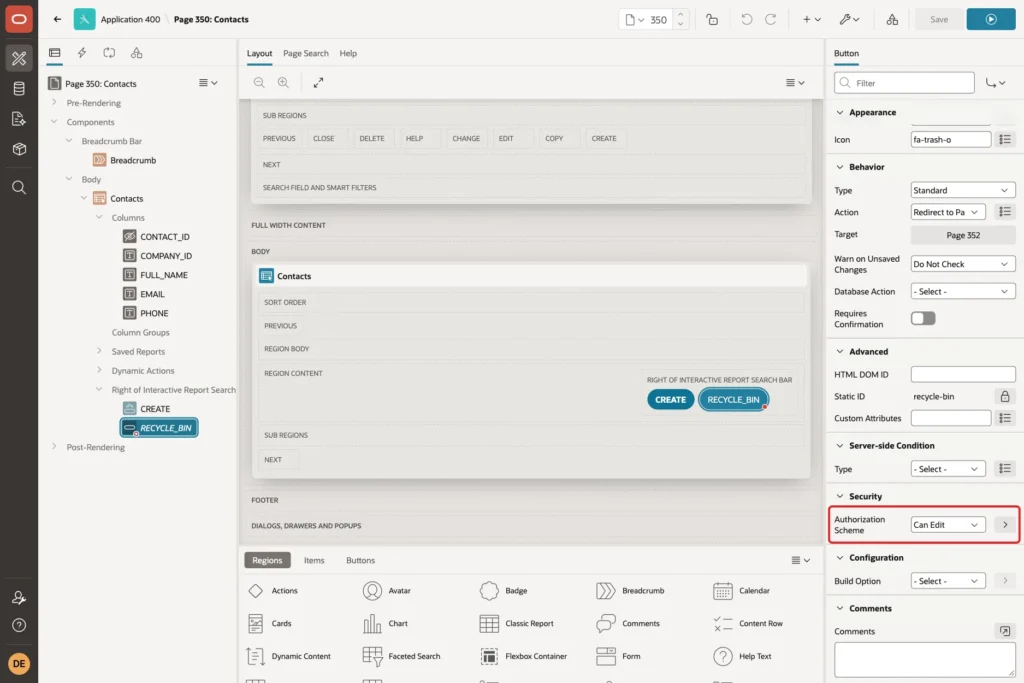Click the DE user avatar
Image resolution: width=1024 pixels, height=683 pixels.
click(19, 663)
